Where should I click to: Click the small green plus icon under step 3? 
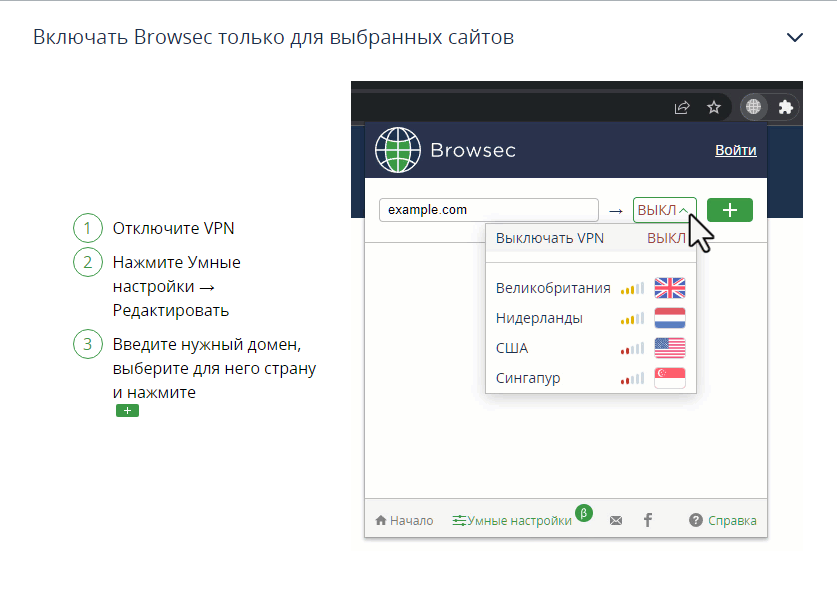click(128, 411)
